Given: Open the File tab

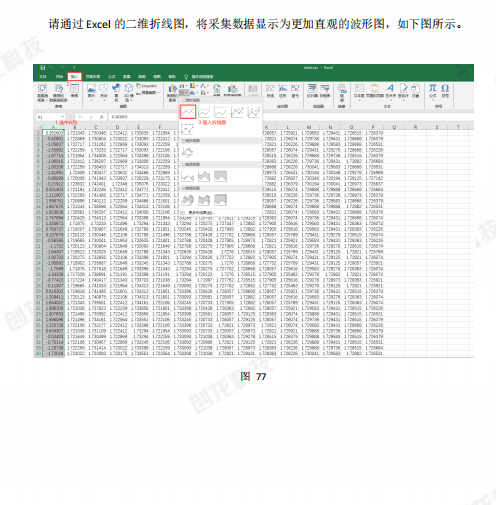Looking at the screenshot, I should pos(43,77).
